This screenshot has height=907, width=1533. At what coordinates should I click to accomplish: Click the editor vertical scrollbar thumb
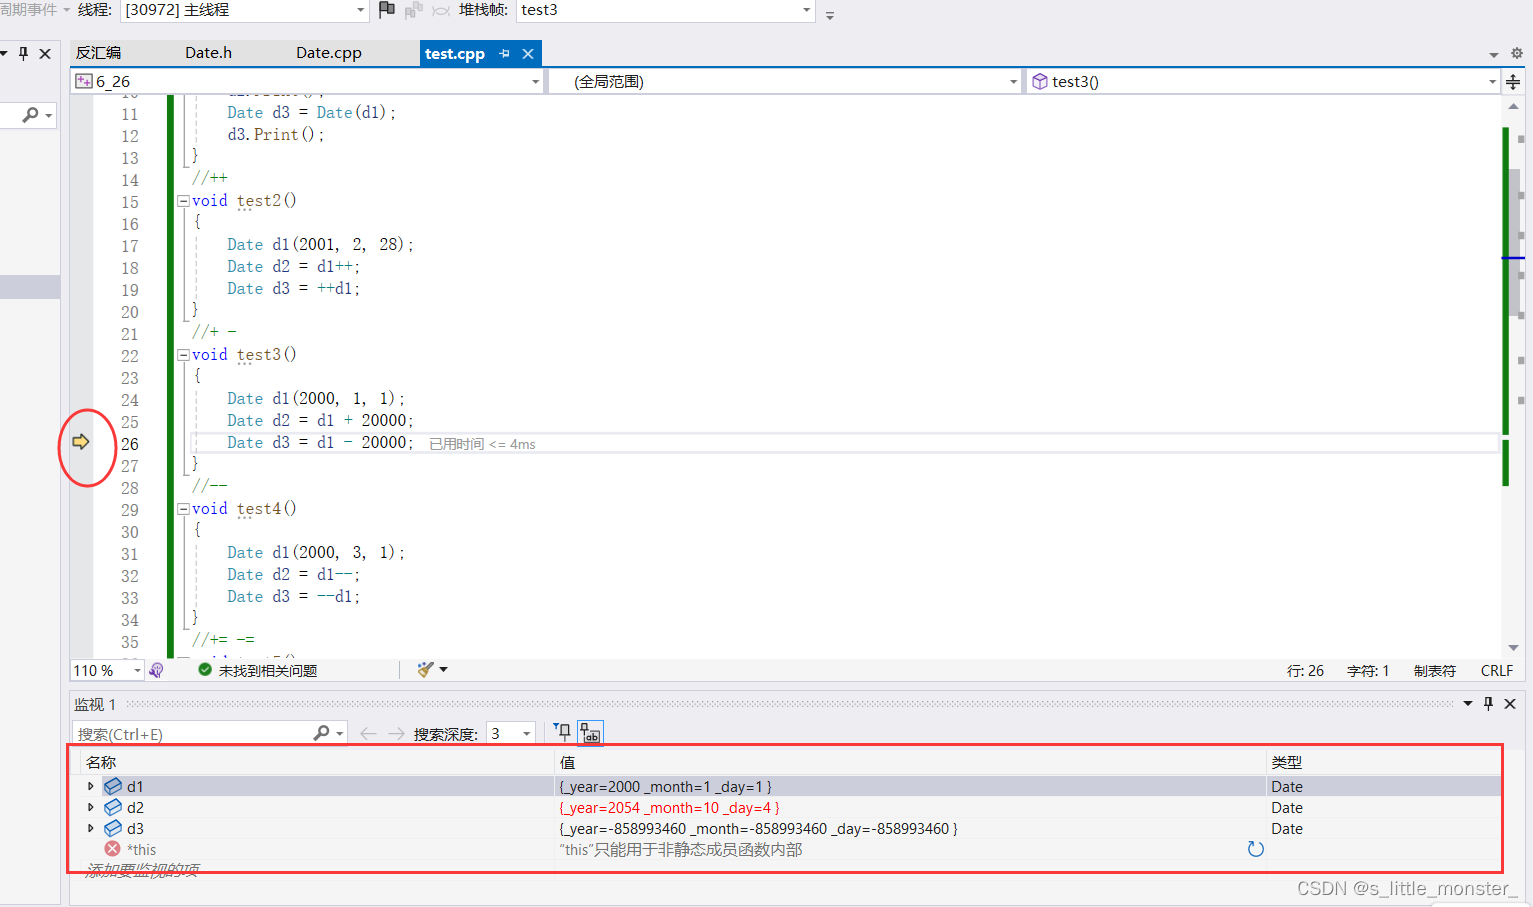tap(1514, 245)
